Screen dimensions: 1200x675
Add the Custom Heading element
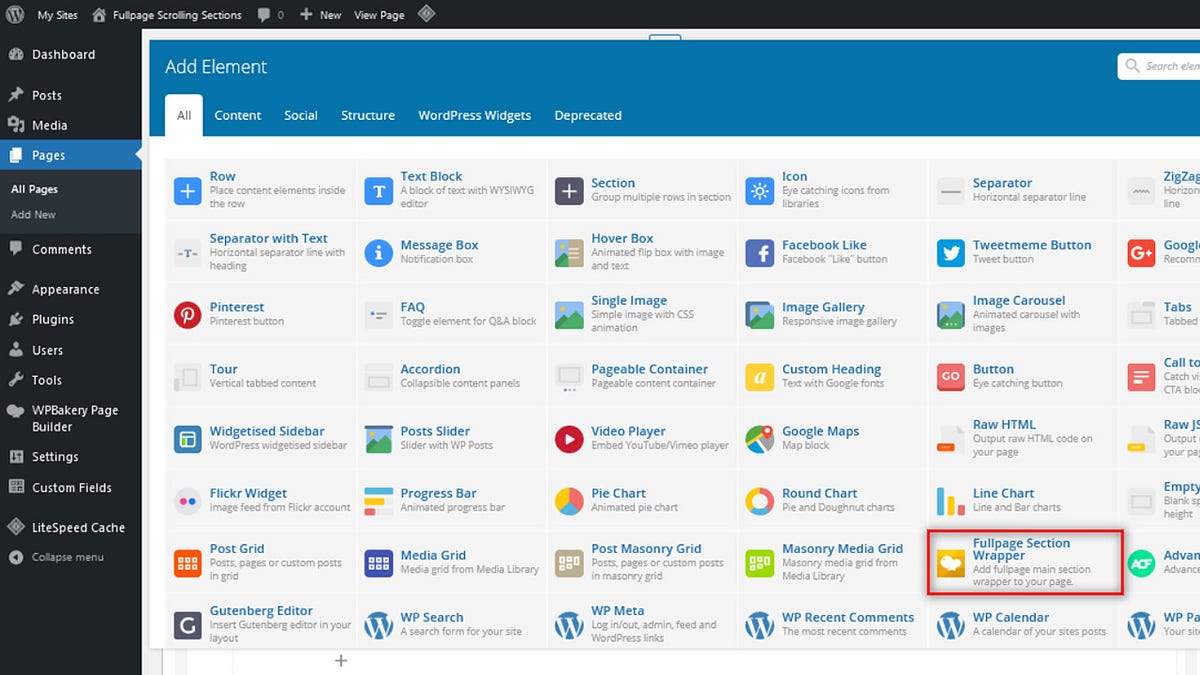(x=832, y=376)
